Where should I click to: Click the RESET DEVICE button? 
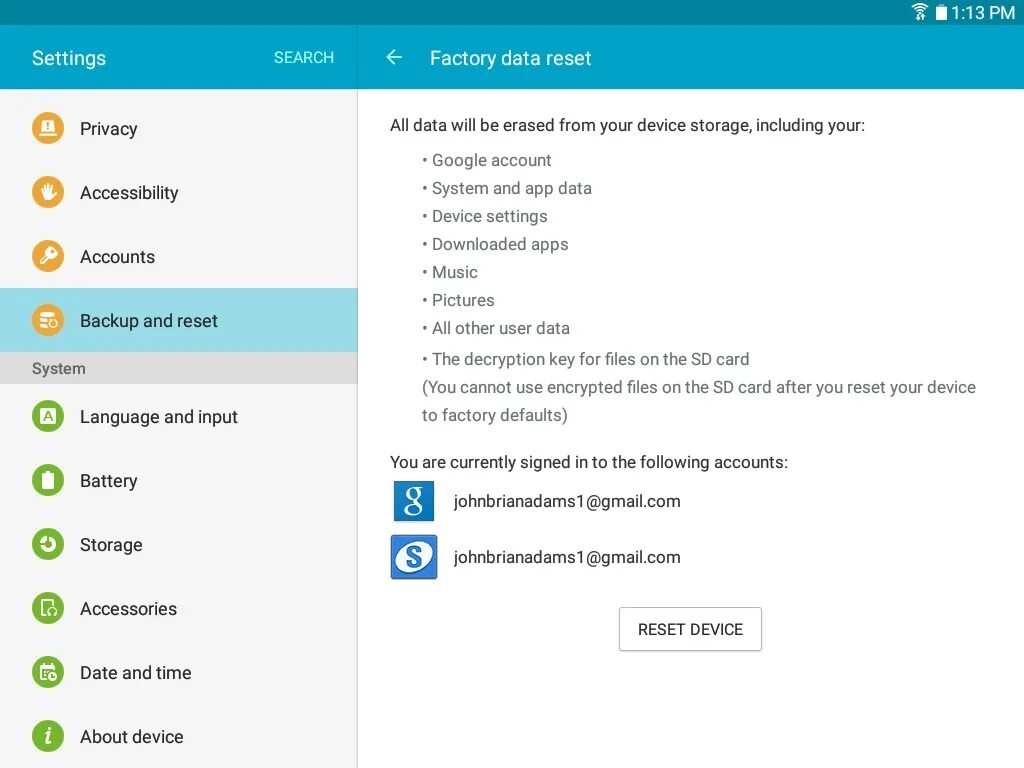(x=690, y=629)
